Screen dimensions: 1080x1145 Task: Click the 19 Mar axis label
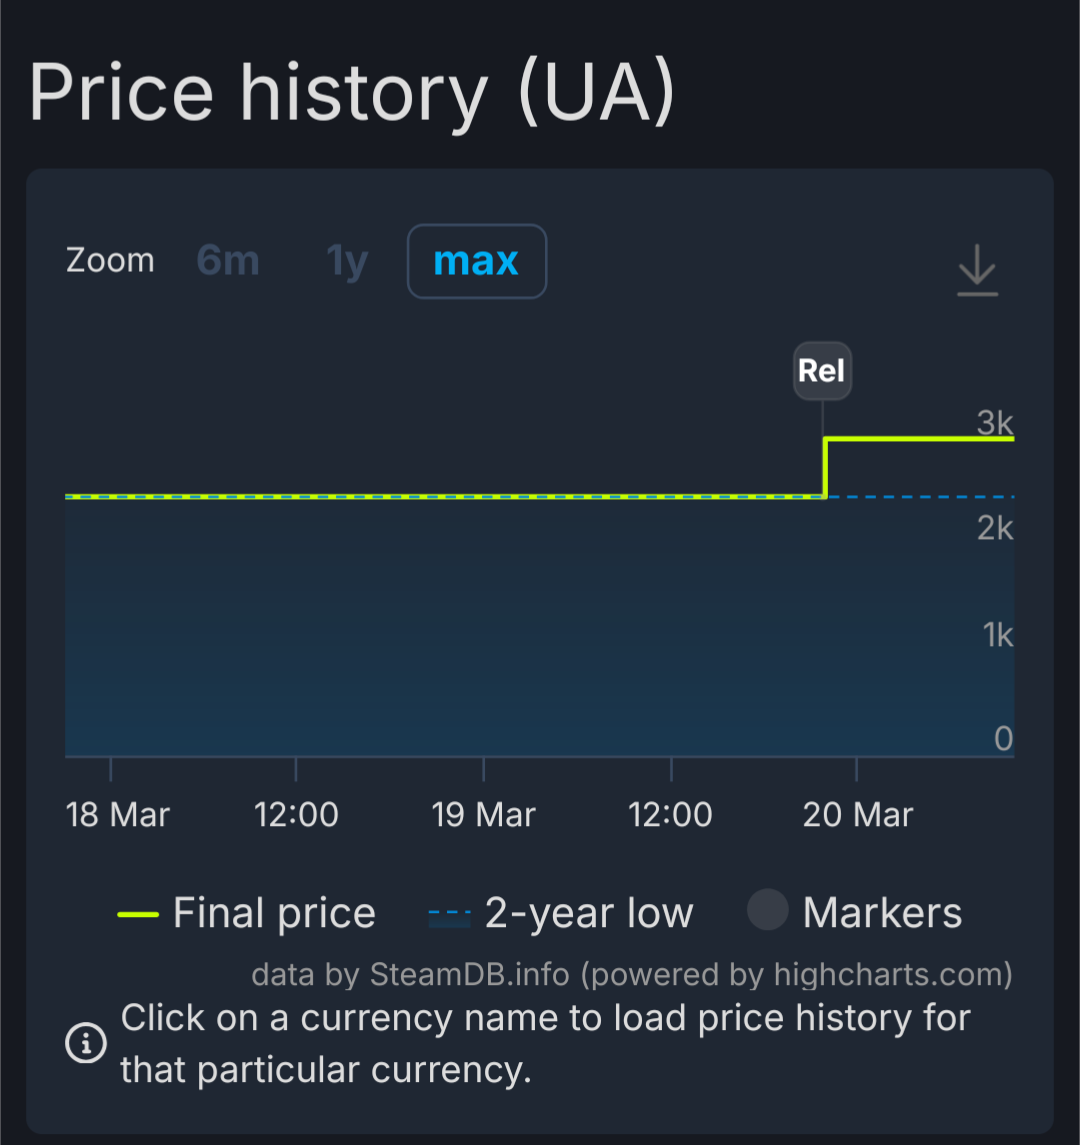click(x=484, y=815)
